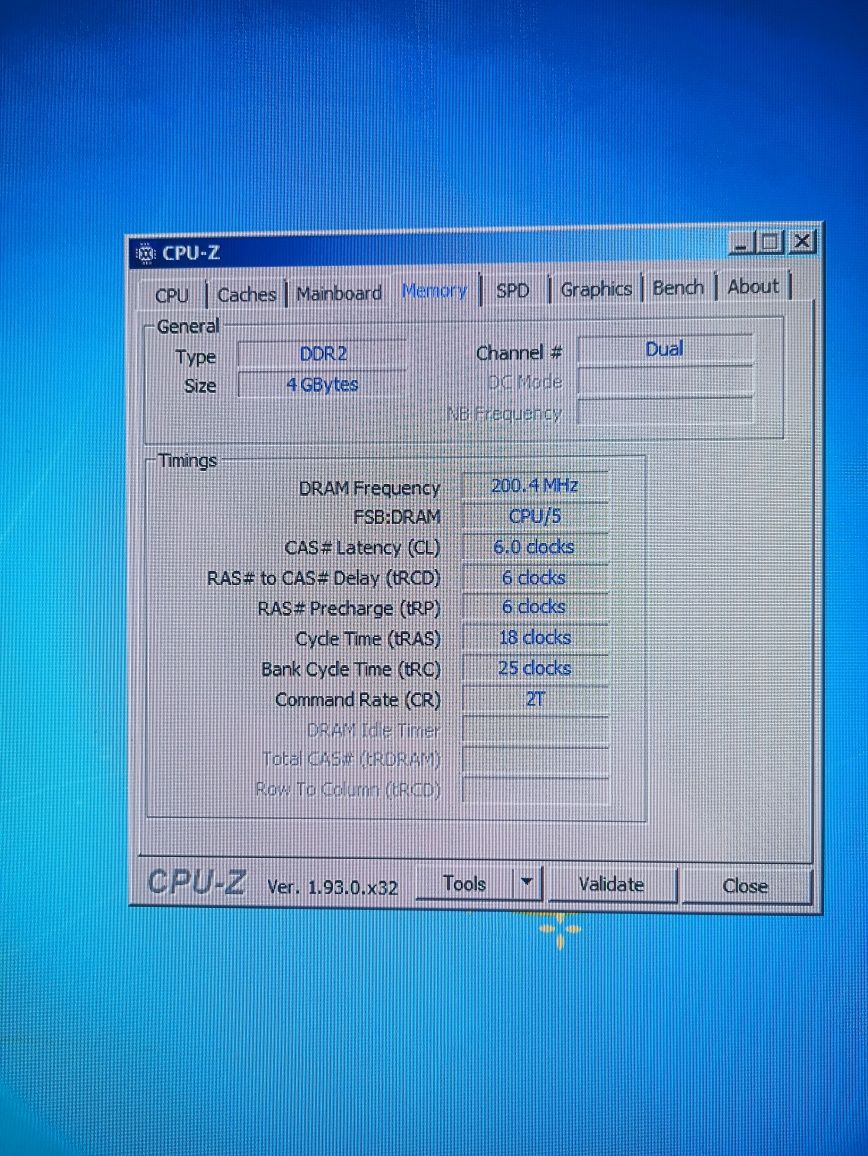
Task: Click the empty Total CAS# (tRDRAM) field
Action: point(535,759)
